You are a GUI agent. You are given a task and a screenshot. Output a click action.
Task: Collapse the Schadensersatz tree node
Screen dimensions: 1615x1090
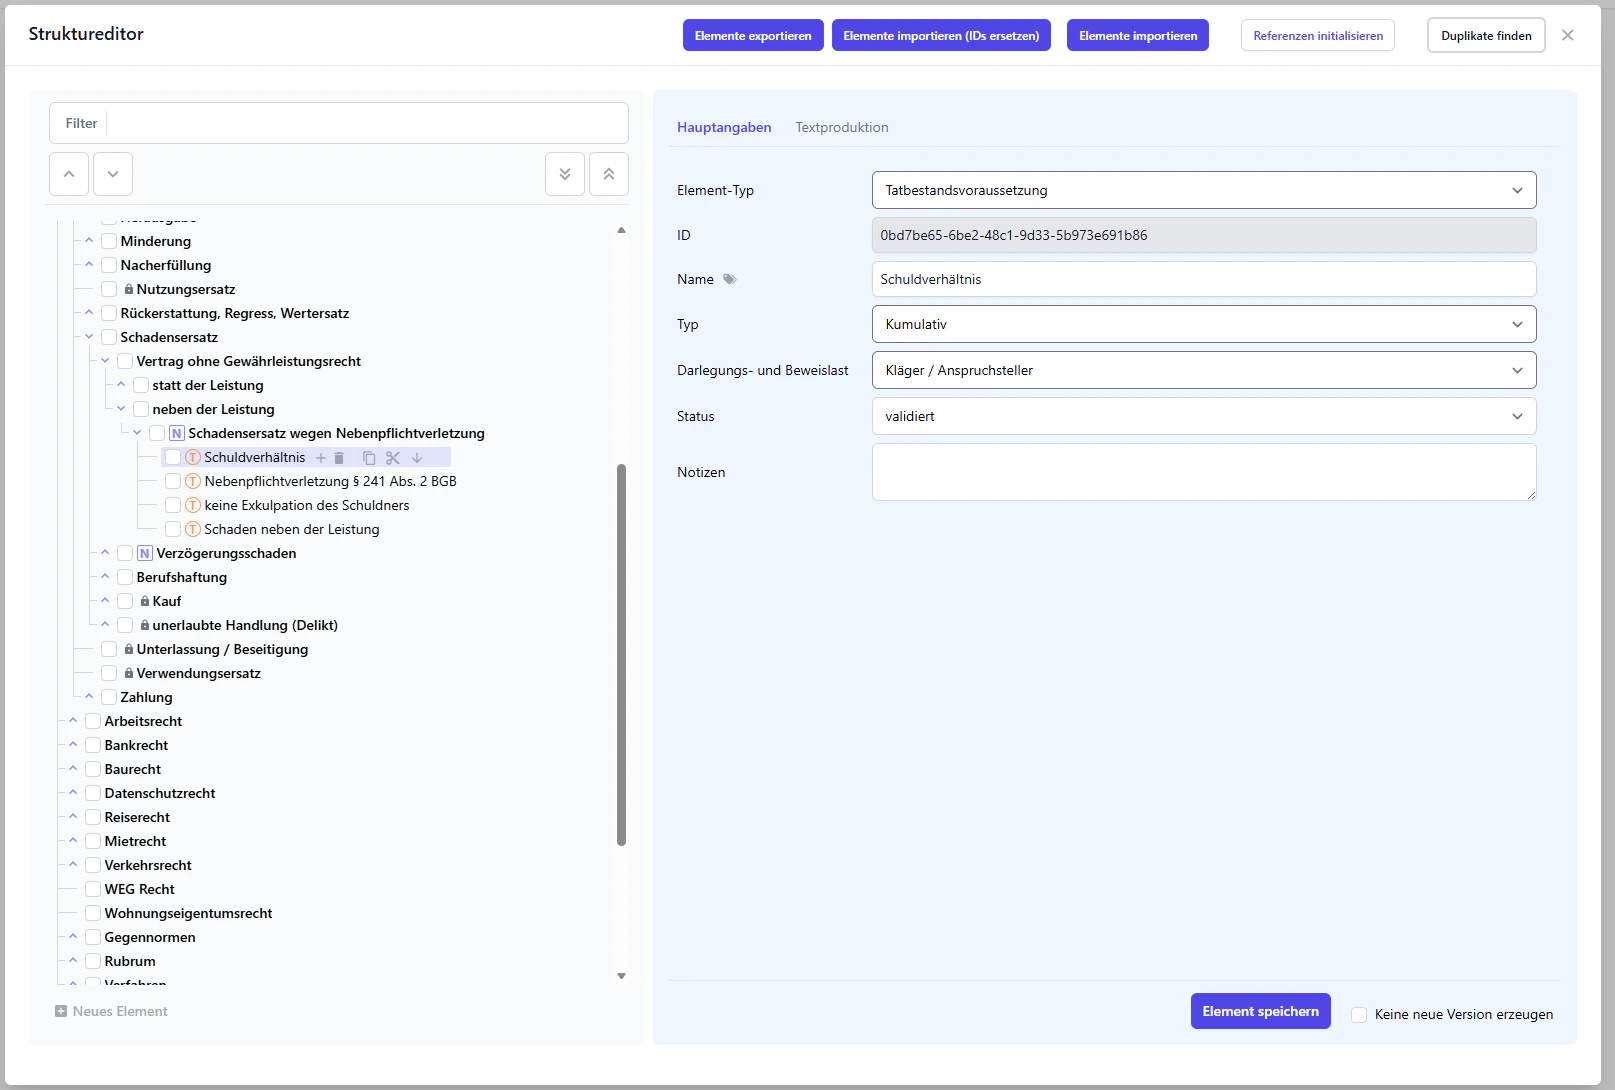click(x=89, y=337)
